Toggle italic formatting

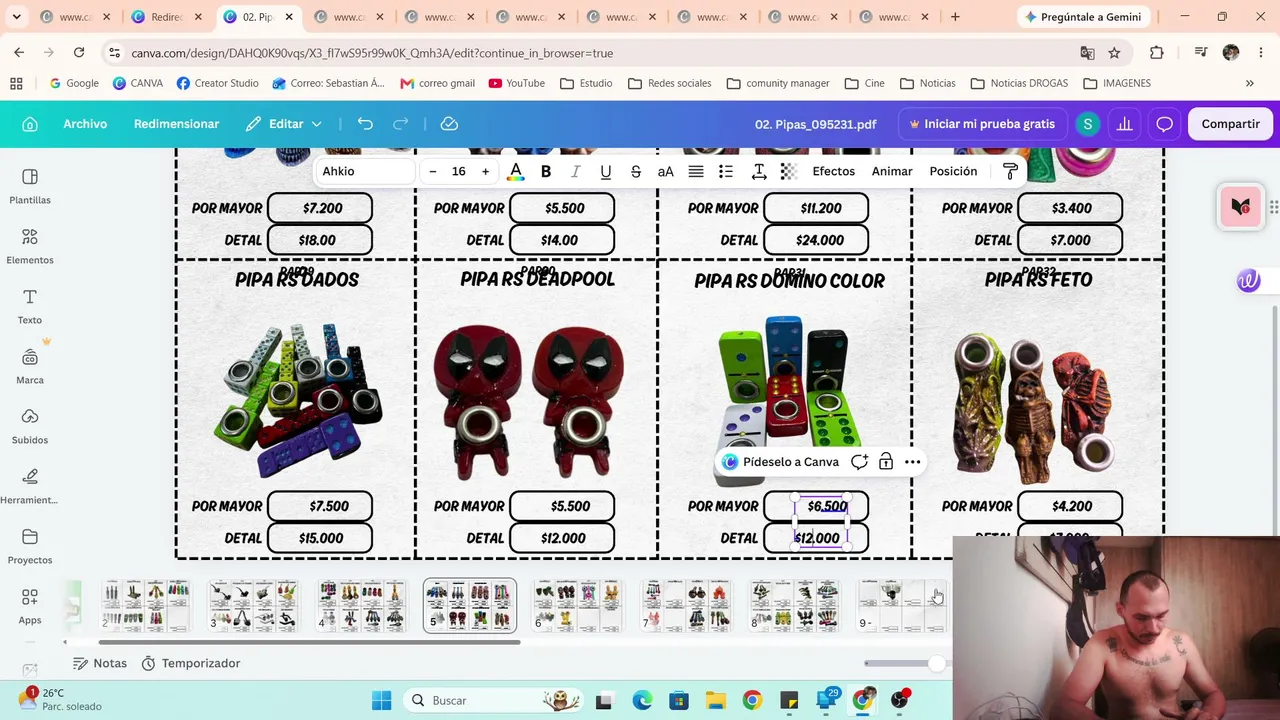pos(575,172)
